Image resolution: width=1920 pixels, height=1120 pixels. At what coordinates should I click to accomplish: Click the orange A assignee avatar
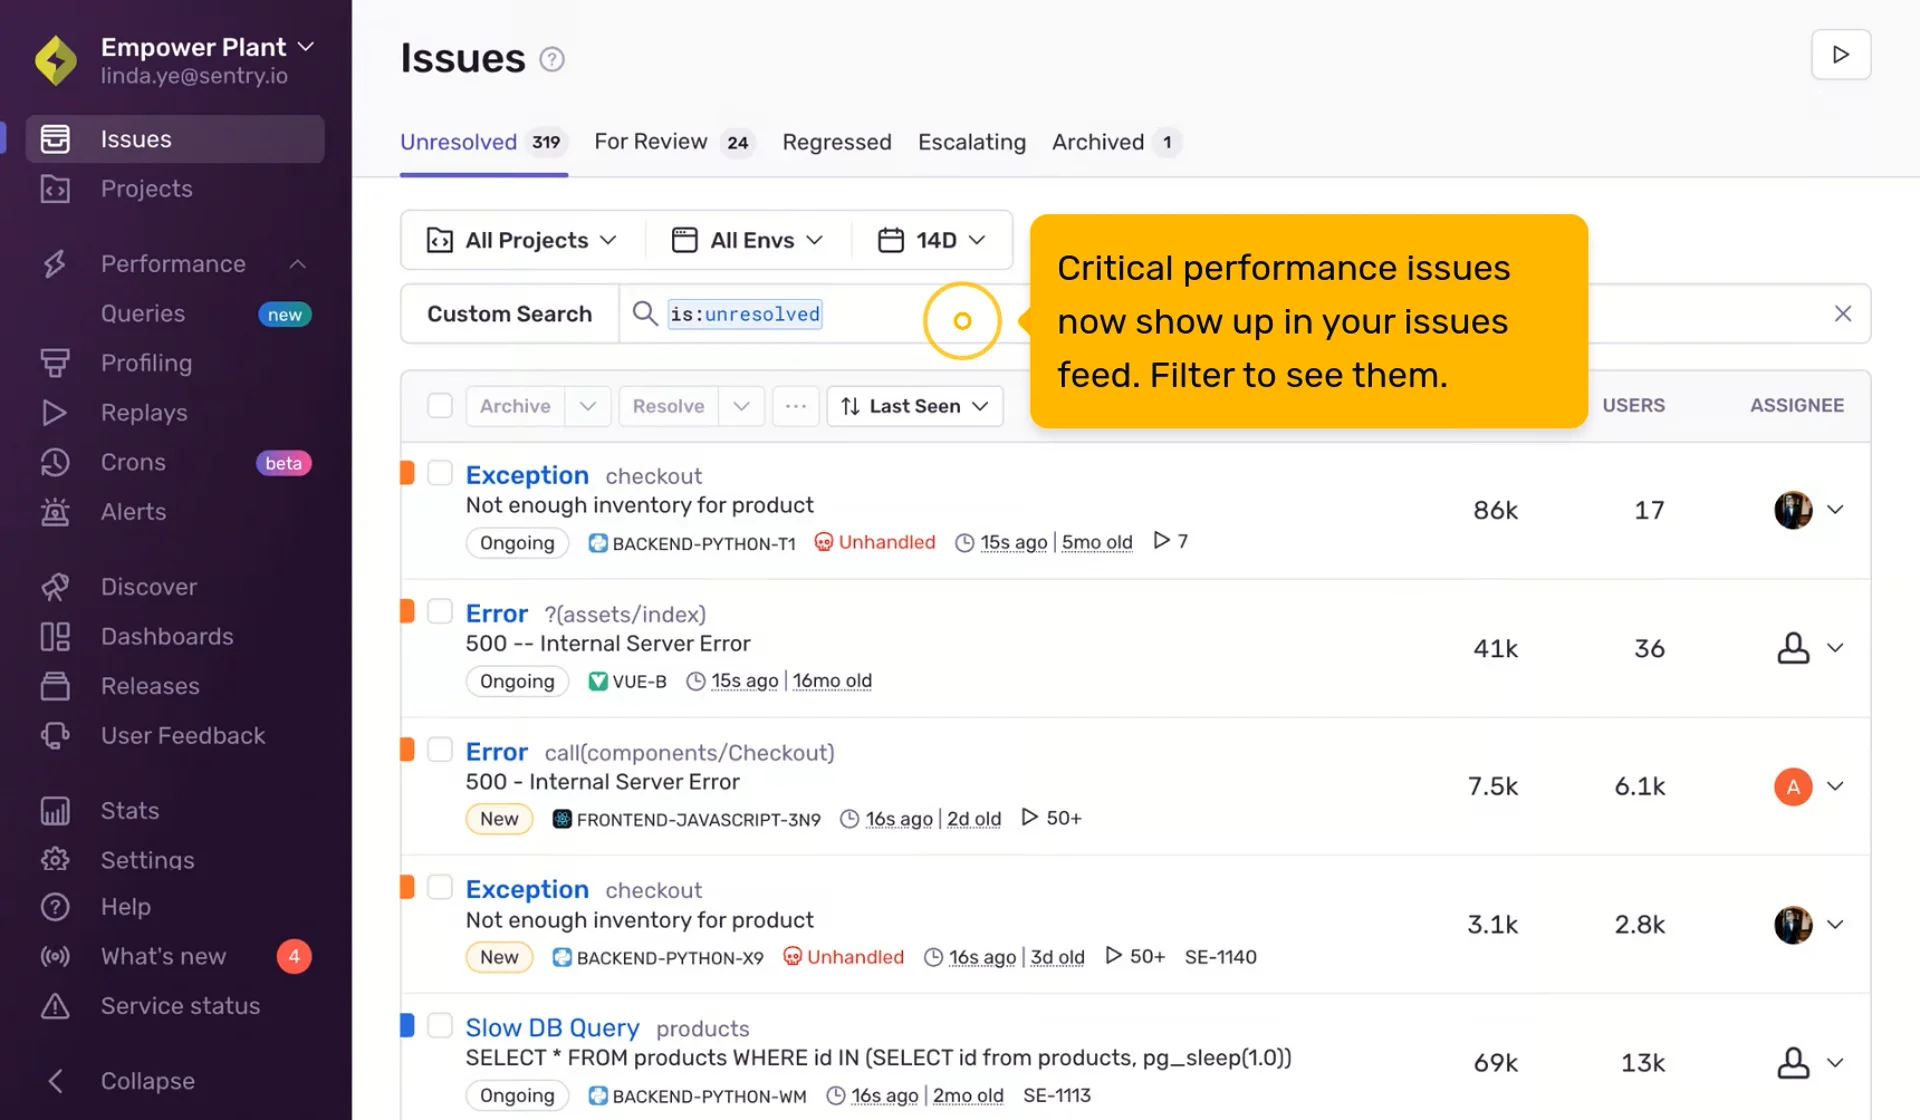(x=1793, y=787)
